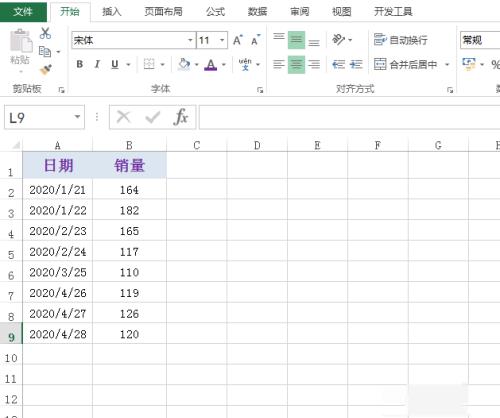
Task: Toggle Italic formatting
Action: (97, 64)
